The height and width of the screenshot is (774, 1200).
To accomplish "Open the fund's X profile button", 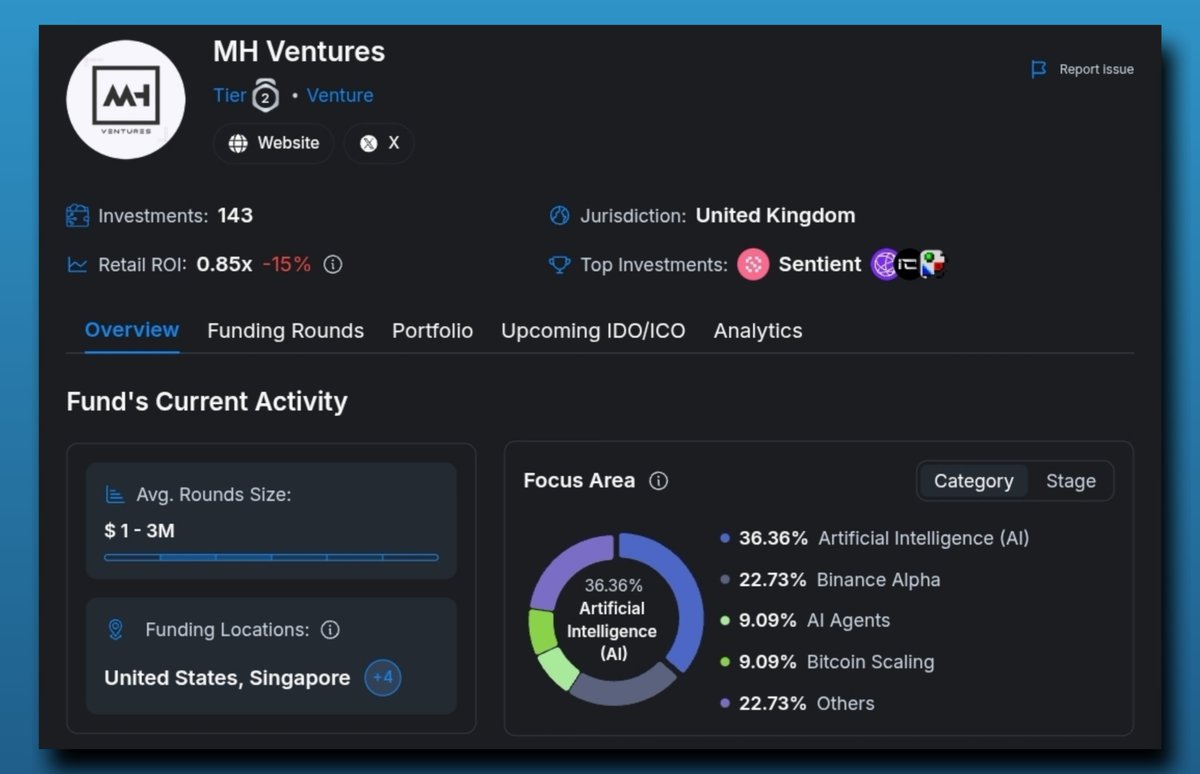I will (x=379, y=143).
